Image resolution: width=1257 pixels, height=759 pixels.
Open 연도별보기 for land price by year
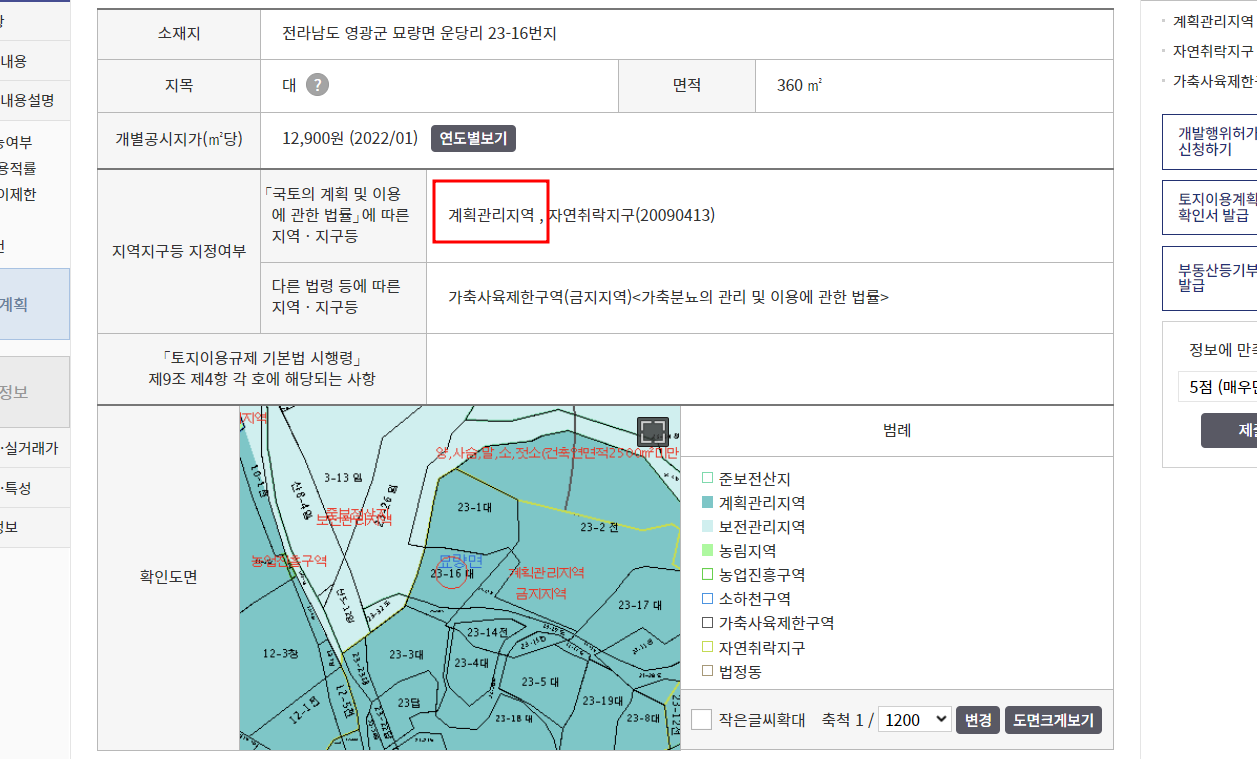pos(473,138)
